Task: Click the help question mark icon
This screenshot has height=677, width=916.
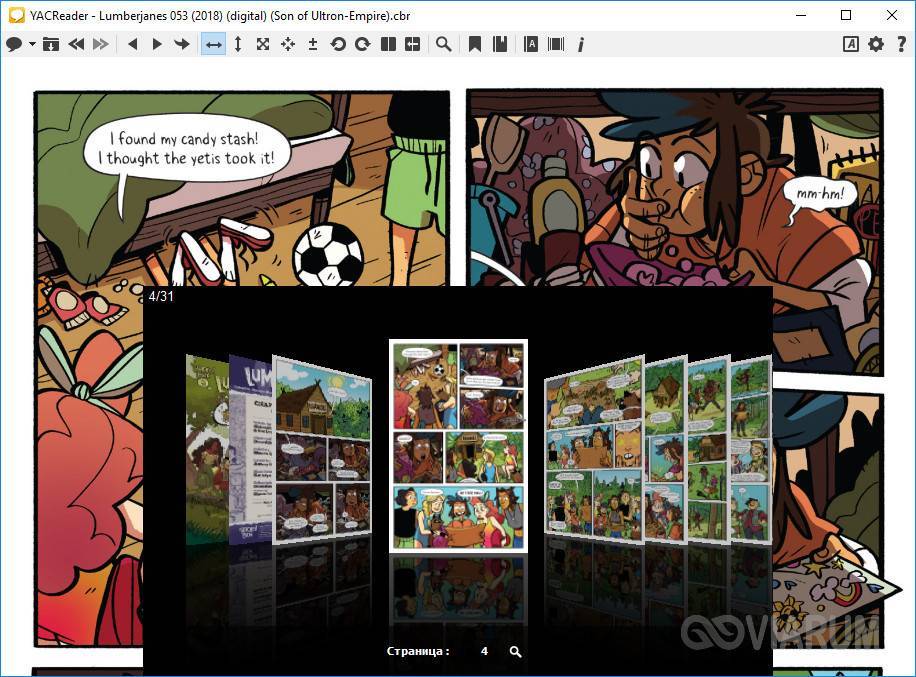Action: (x=901, y=44)
